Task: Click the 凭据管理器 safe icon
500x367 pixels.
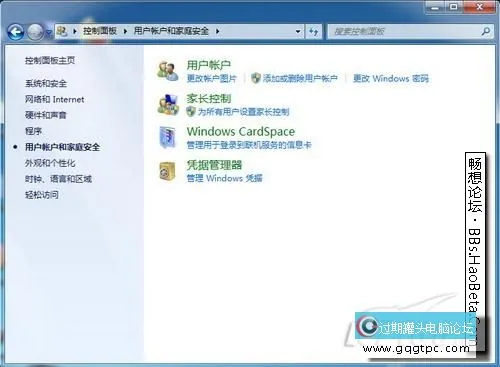Action: pos(167,171)
